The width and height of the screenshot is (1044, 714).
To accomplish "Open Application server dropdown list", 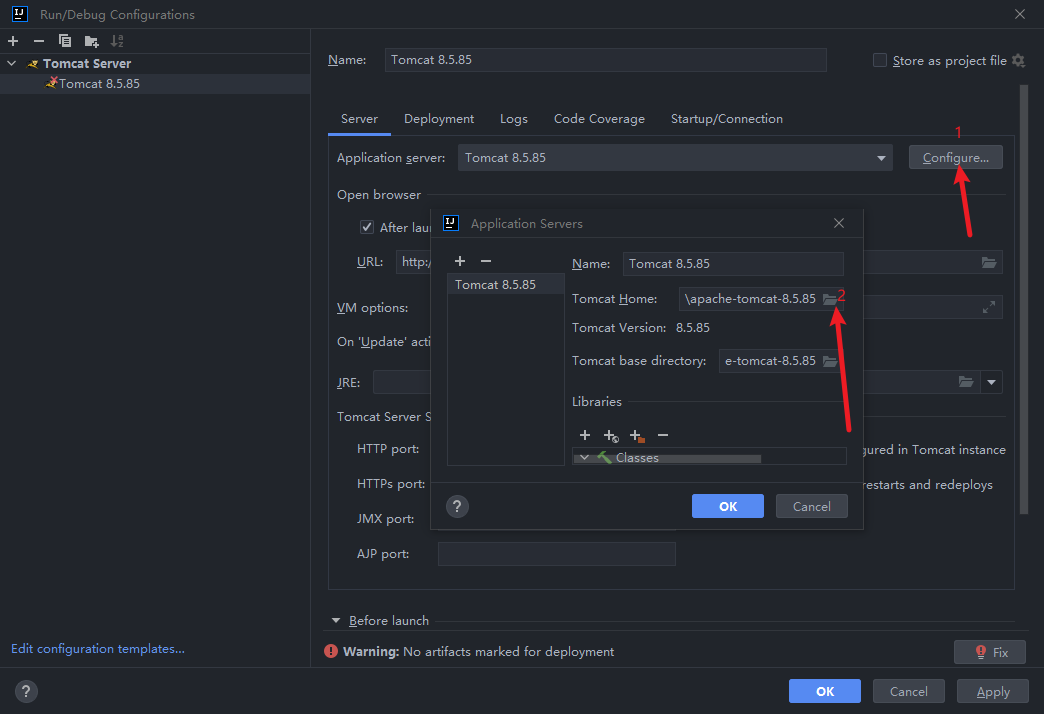I will coord(881,158).
